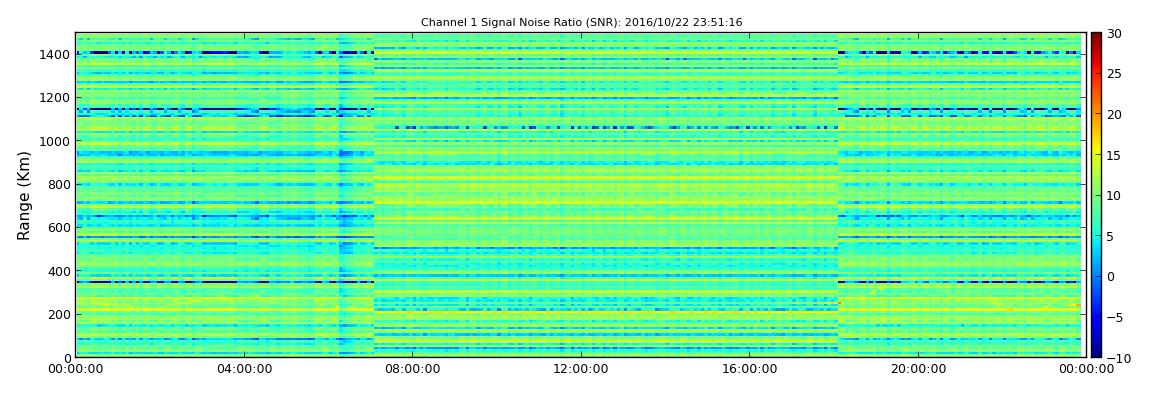The height and width of the screenshot is (407, 1150).
Task: Click the 800 range tick label
Action: click(x=59, y=184)
